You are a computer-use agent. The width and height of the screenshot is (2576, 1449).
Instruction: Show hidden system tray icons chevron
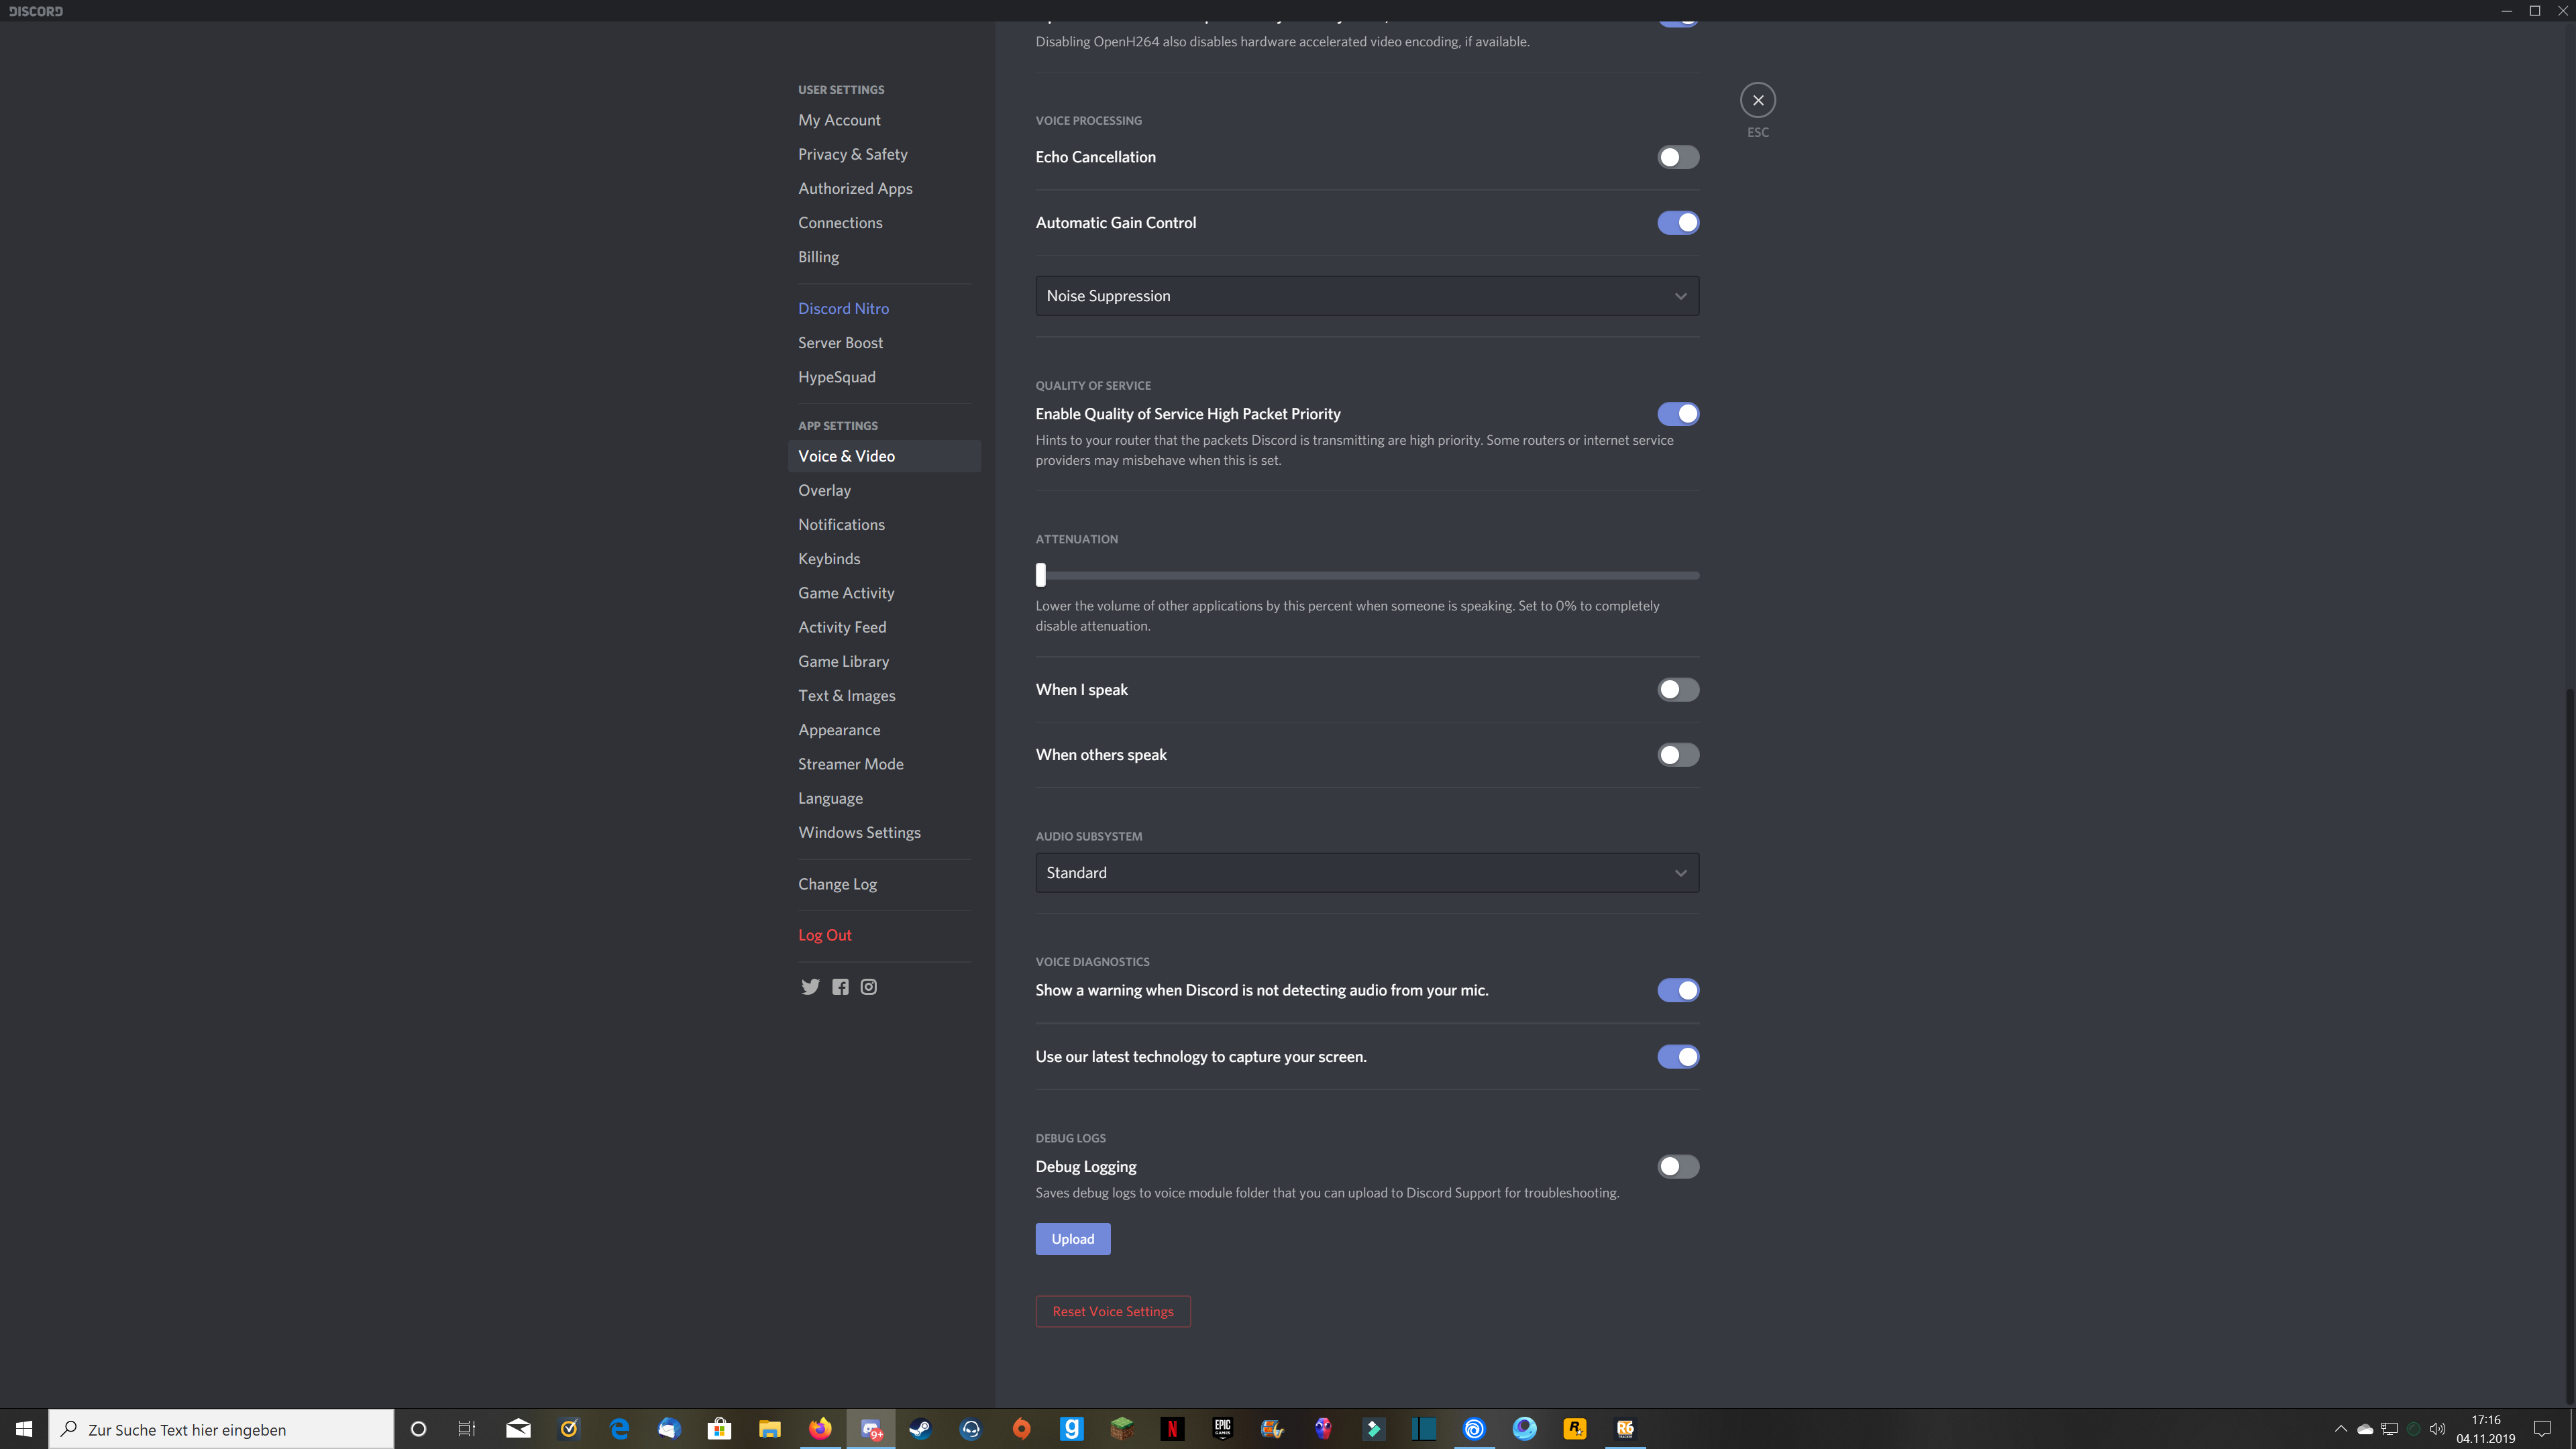(x=2340, y=1429)
